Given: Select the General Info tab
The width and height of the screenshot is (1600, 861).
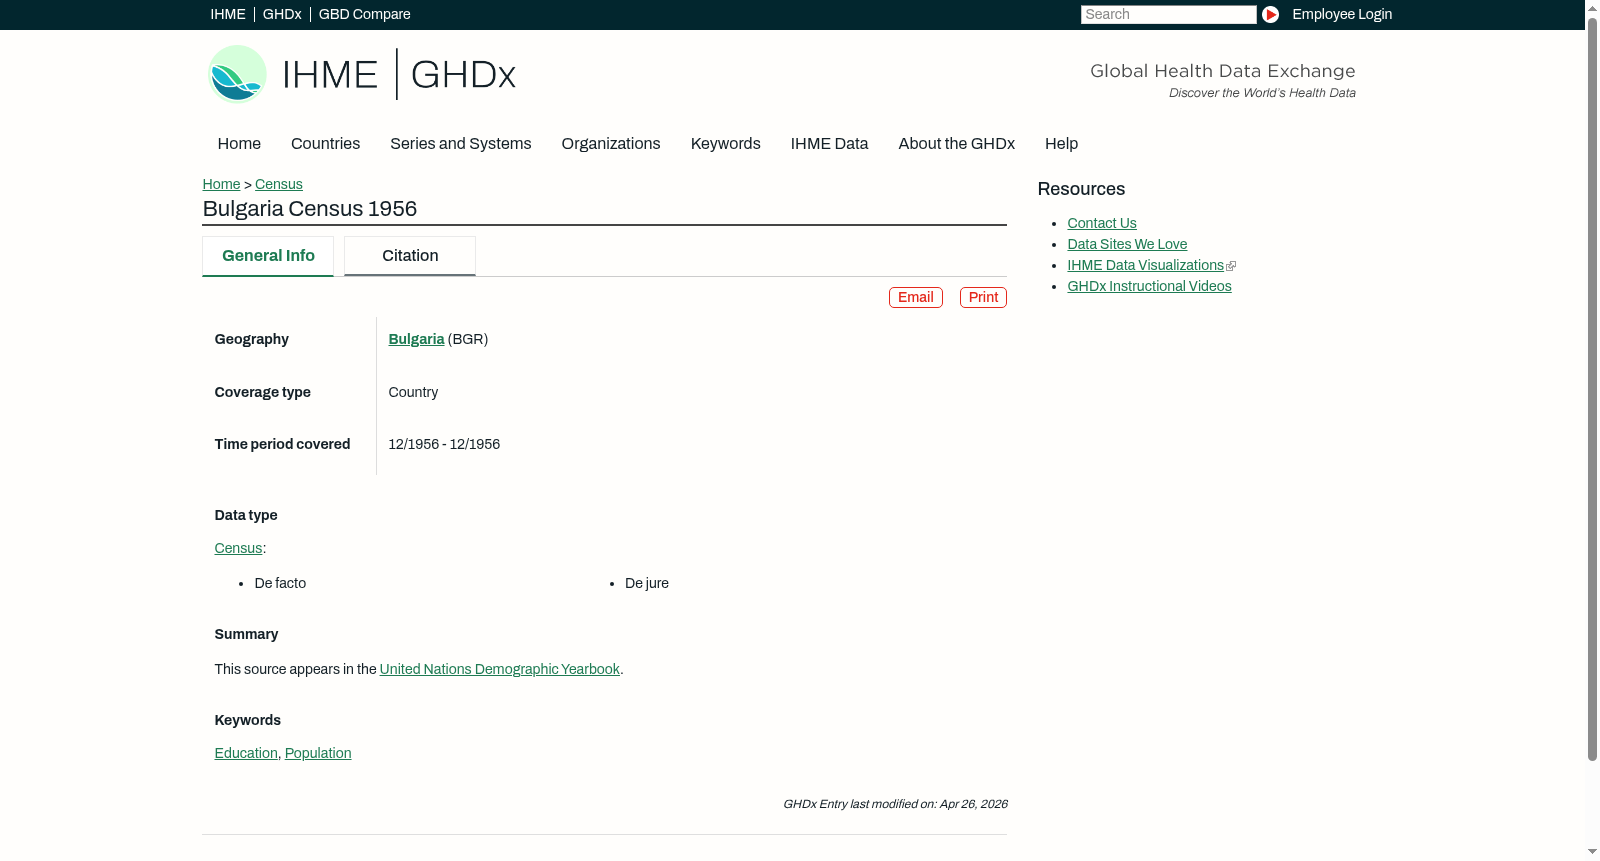Looking at the screenshot, I should [268, 256].
